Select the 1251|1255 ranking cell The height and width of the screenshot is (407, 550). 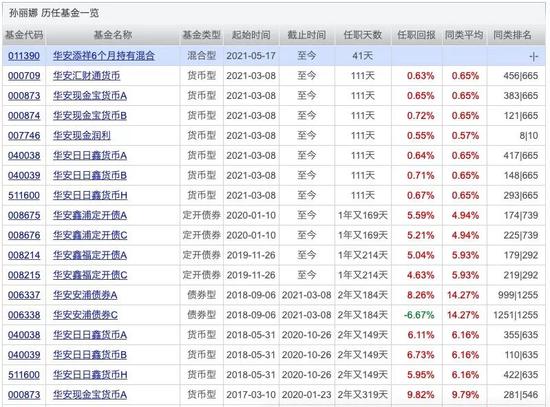coord(516,315)
